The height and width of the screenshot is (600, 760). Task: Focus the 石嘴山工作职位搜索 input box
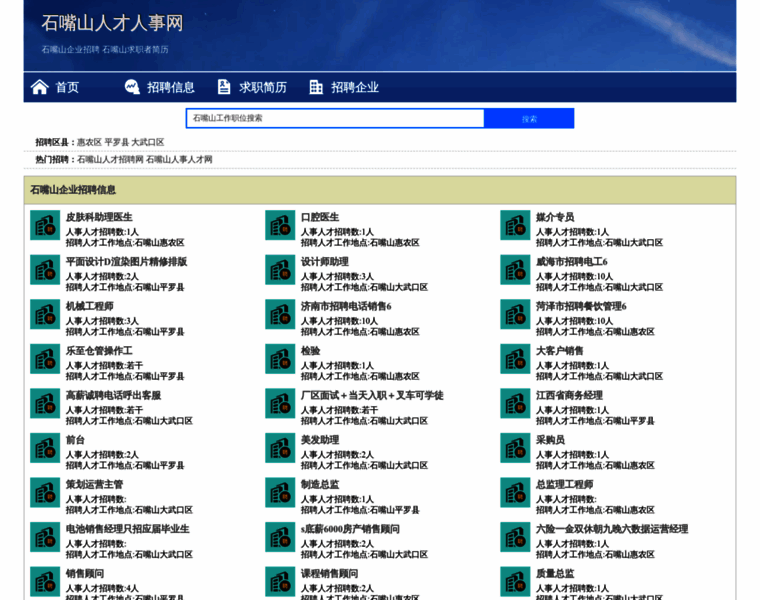pos(335,118)
